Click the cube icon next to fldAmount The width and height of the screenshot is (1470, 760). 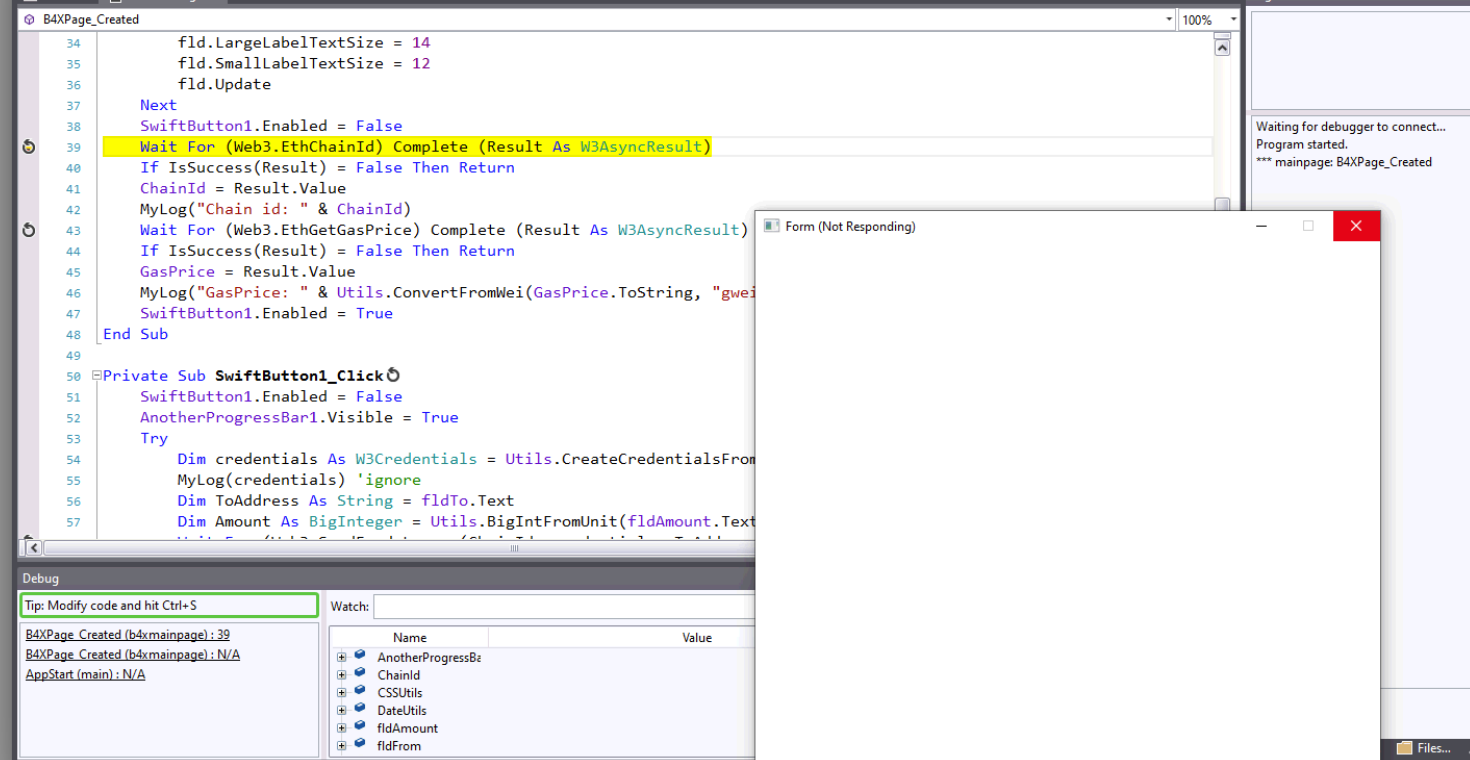click(360, 728)
